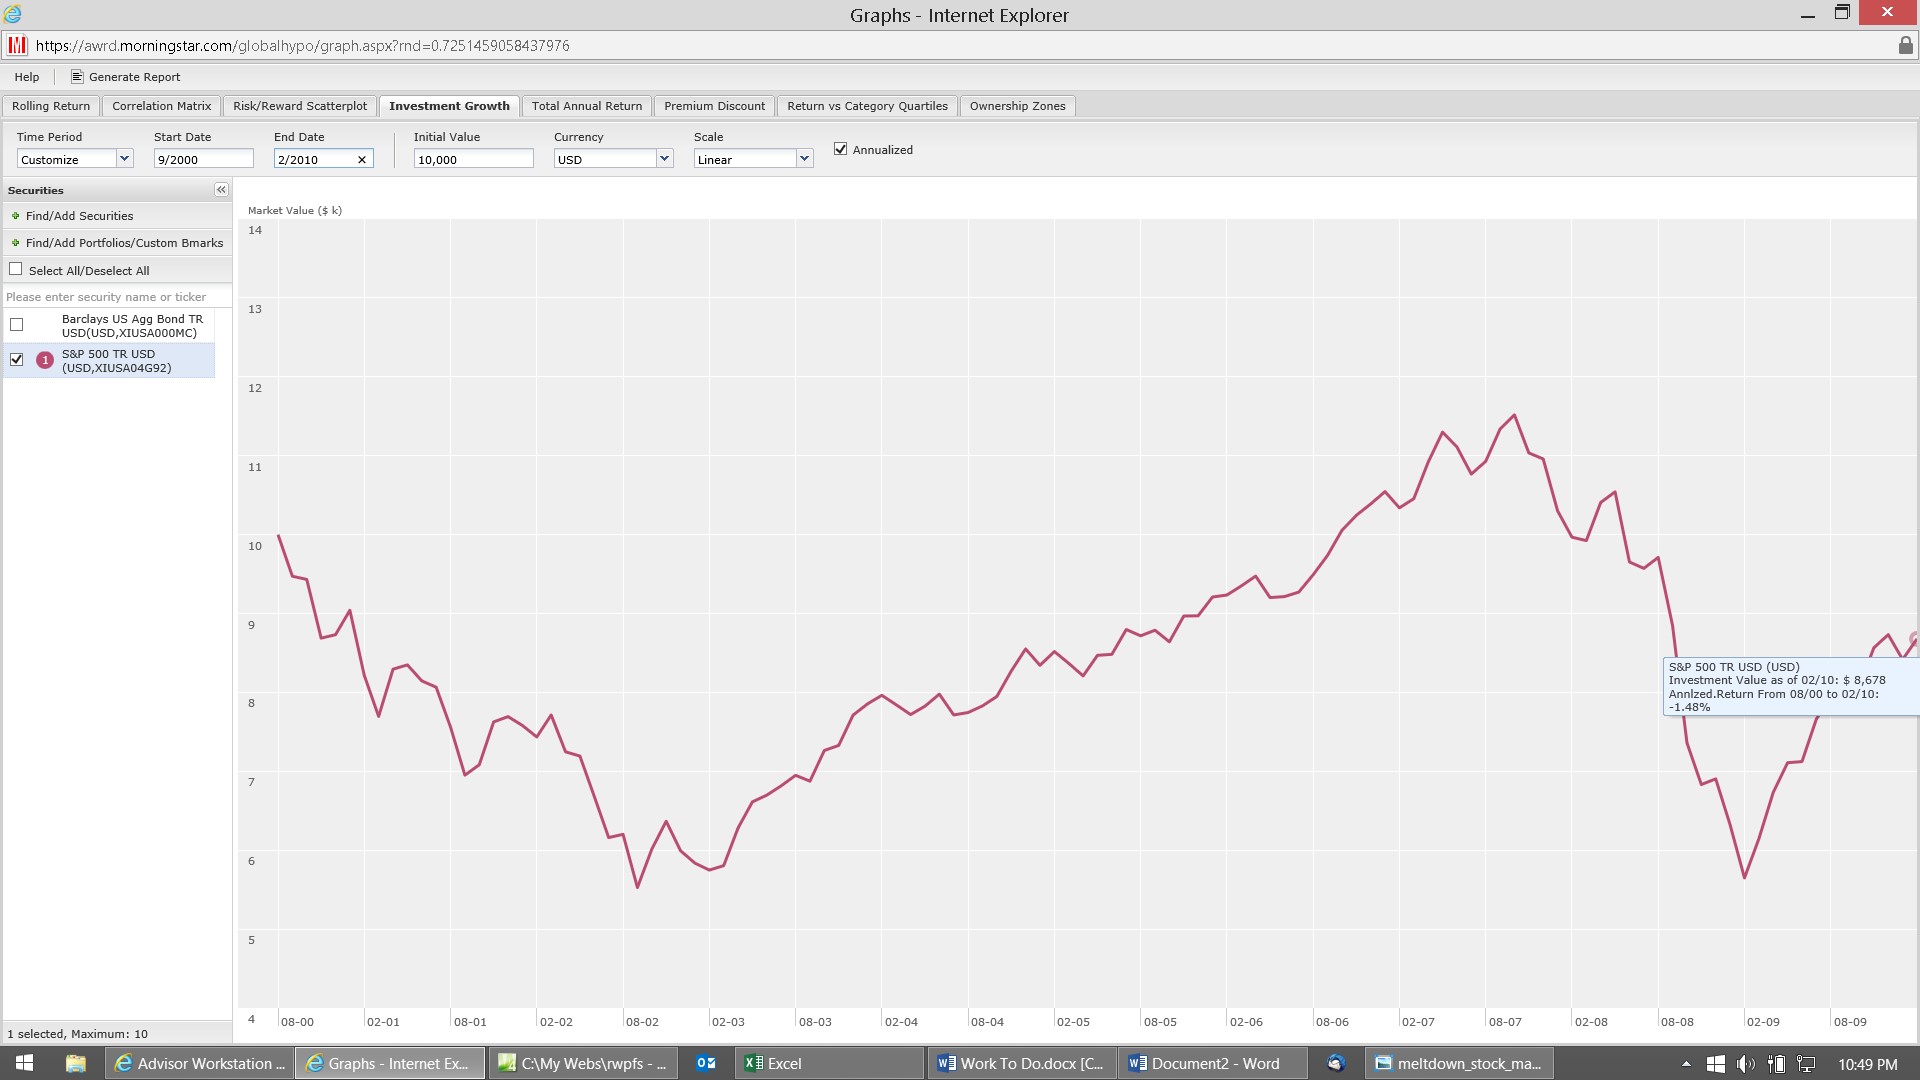1920x1080 pixels.
Task: Open the Ownership Zones tab
Action: [x=1017, y=106]
